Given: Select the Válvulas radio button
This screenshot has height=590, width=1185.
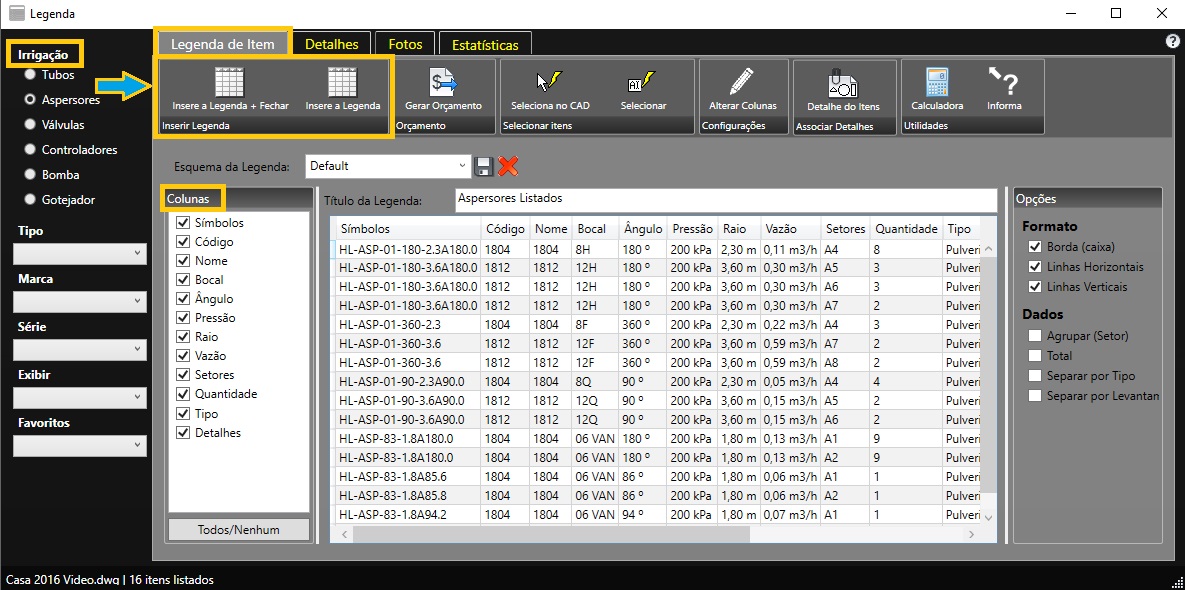Looking at the screenshot, I should pyautogui.click(x=31, y=125).
